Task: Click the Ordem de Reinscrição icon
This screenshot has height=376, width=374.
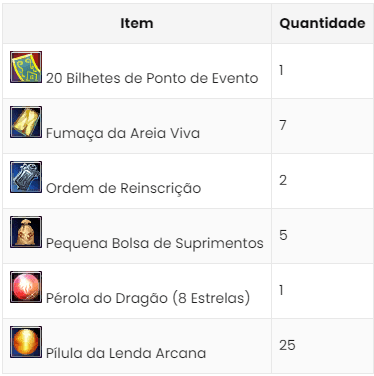Action: pos(26,177)
